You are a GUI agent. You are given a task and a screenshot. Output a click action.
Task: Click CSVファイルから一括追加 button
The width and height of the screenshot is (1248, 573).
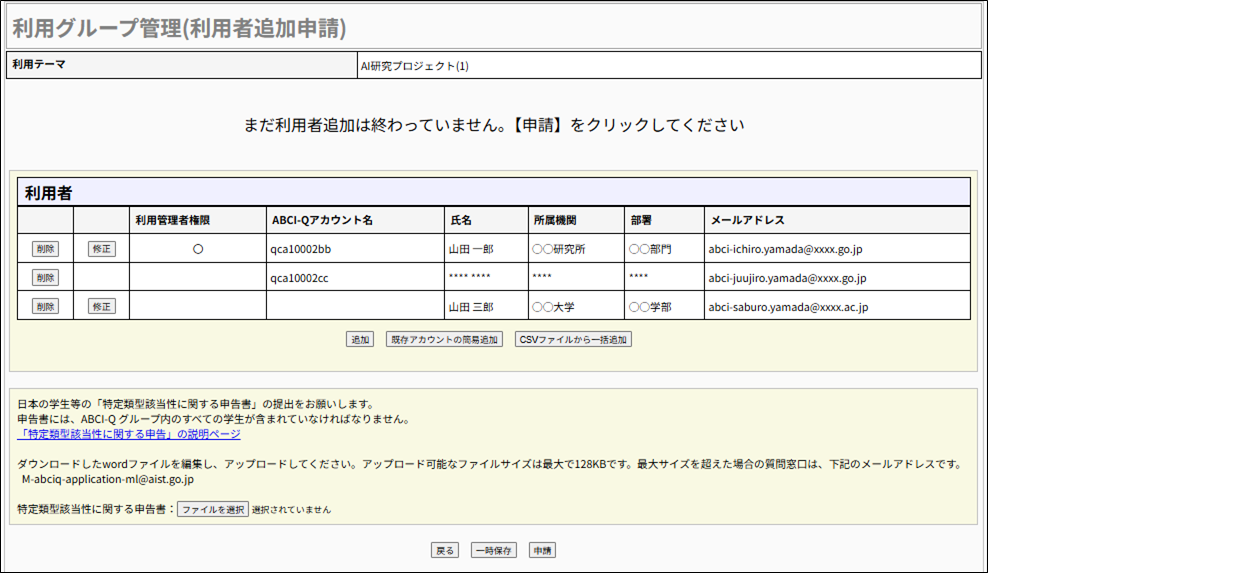click(x=573, y=340)
